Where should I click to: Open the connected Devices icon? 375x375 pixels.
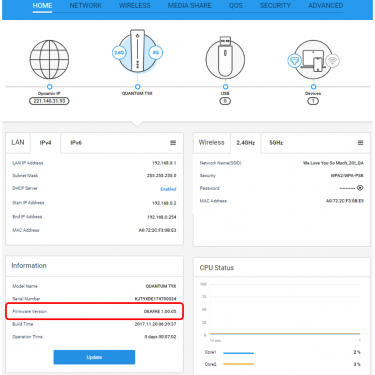(313, 60)
